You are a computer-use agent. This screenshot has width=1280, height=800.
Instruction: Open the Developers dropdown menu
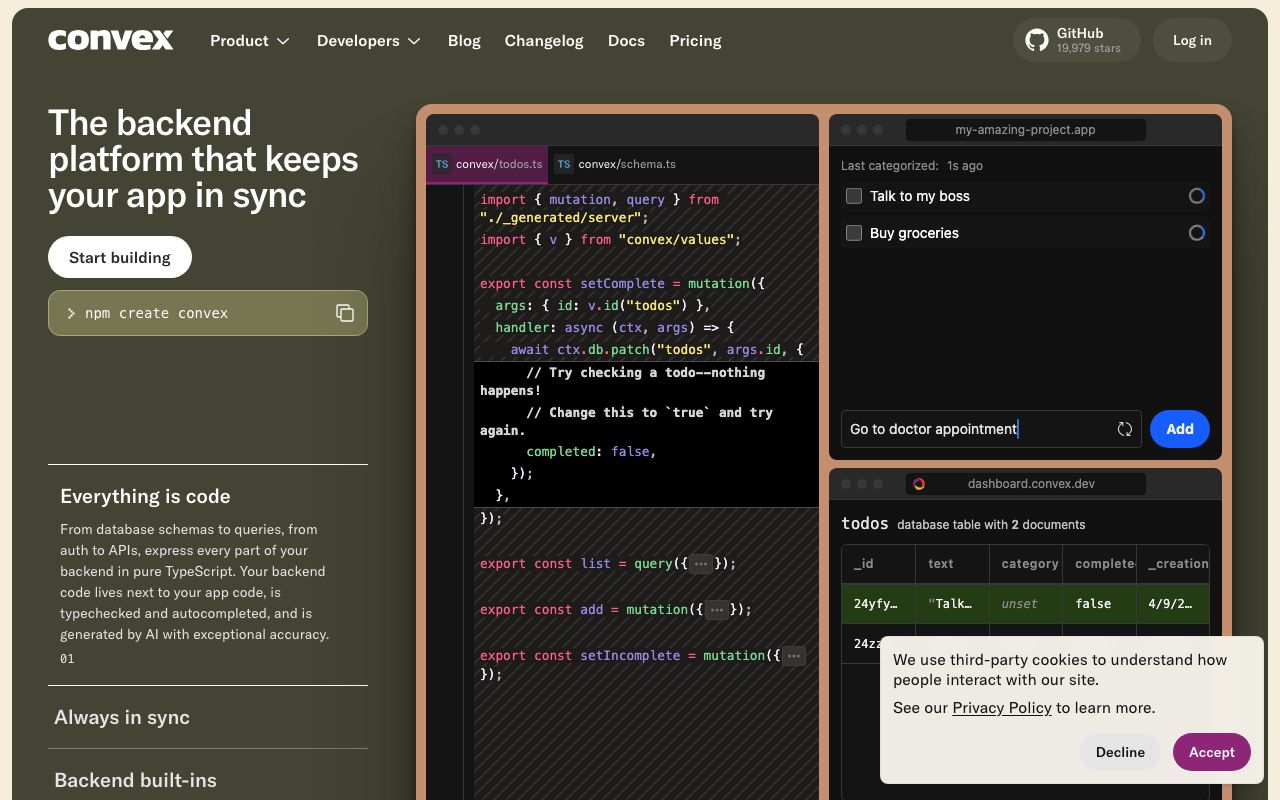coord(369,41)
